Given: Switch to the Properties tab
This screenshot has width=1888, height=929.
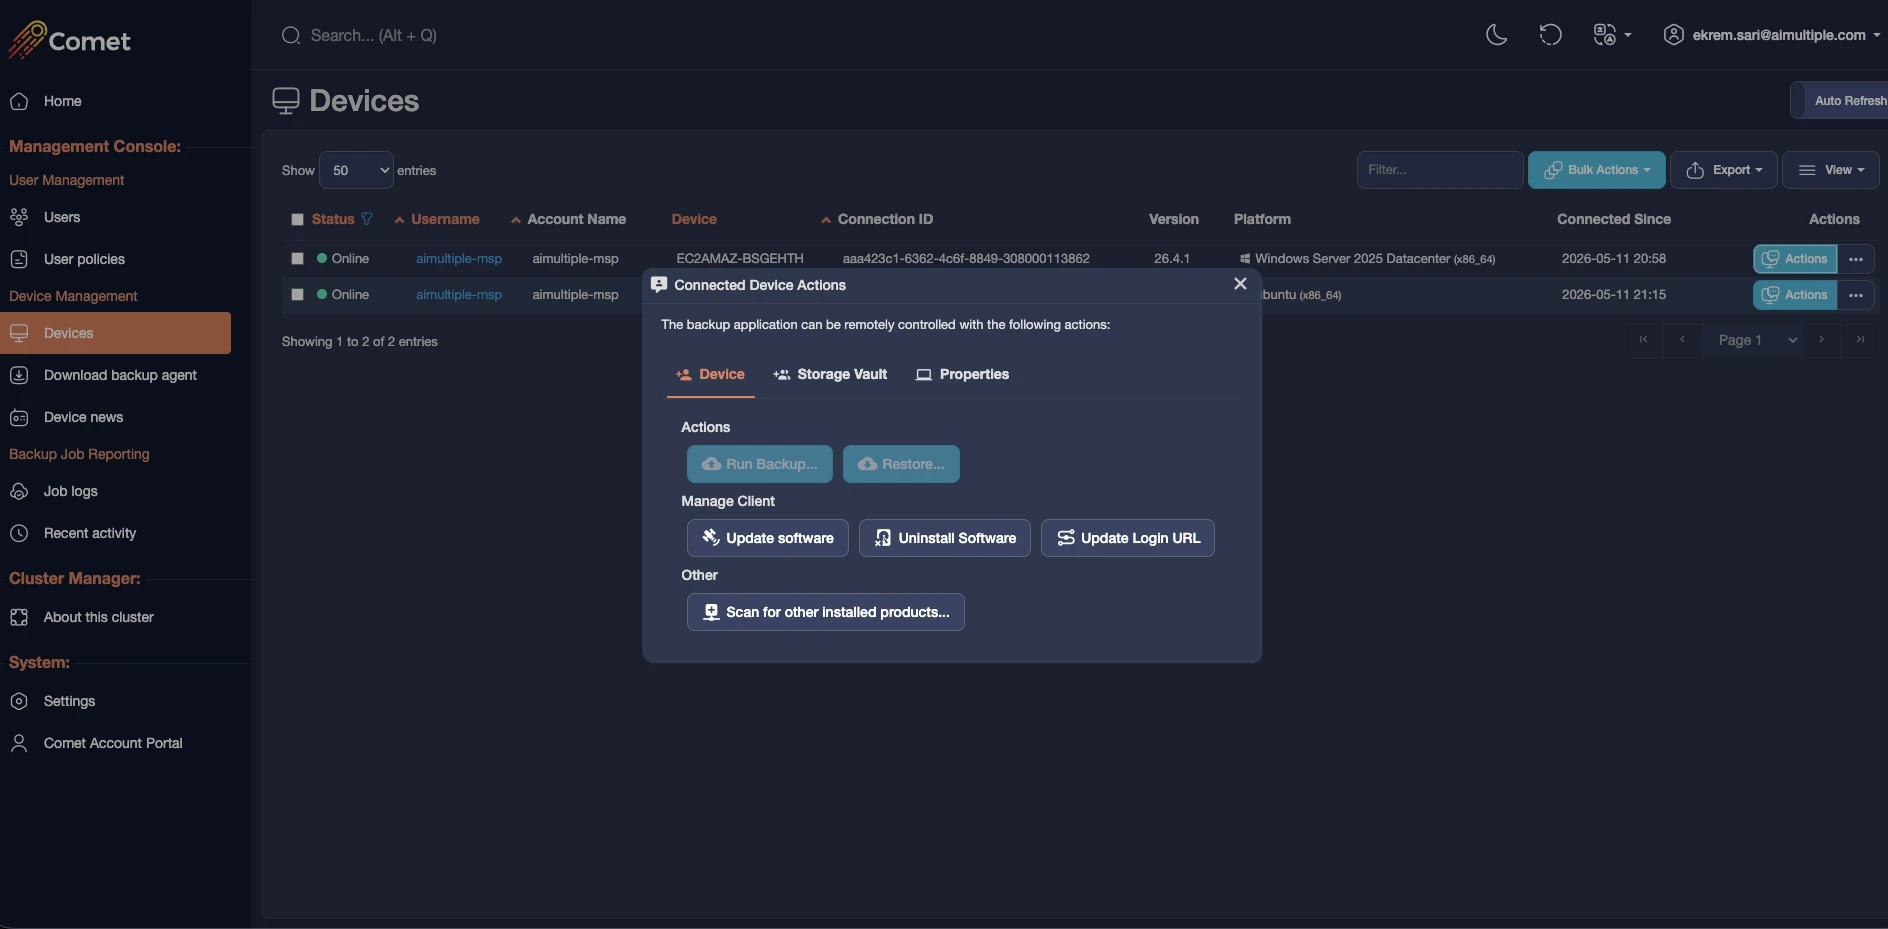Looking at the screenshot, I should click(x=962, y=374).
